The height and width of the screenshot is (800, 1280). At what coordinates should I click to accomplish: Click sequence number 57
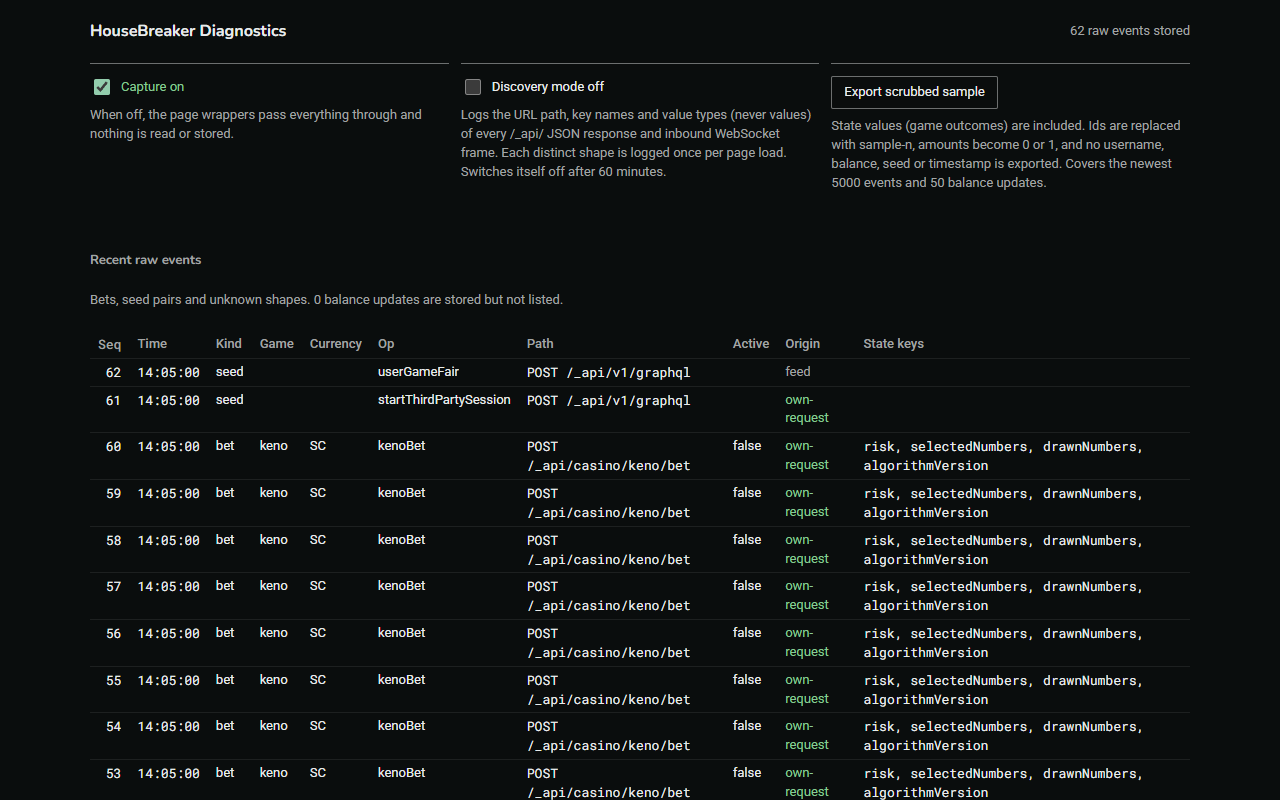point(113,587)
